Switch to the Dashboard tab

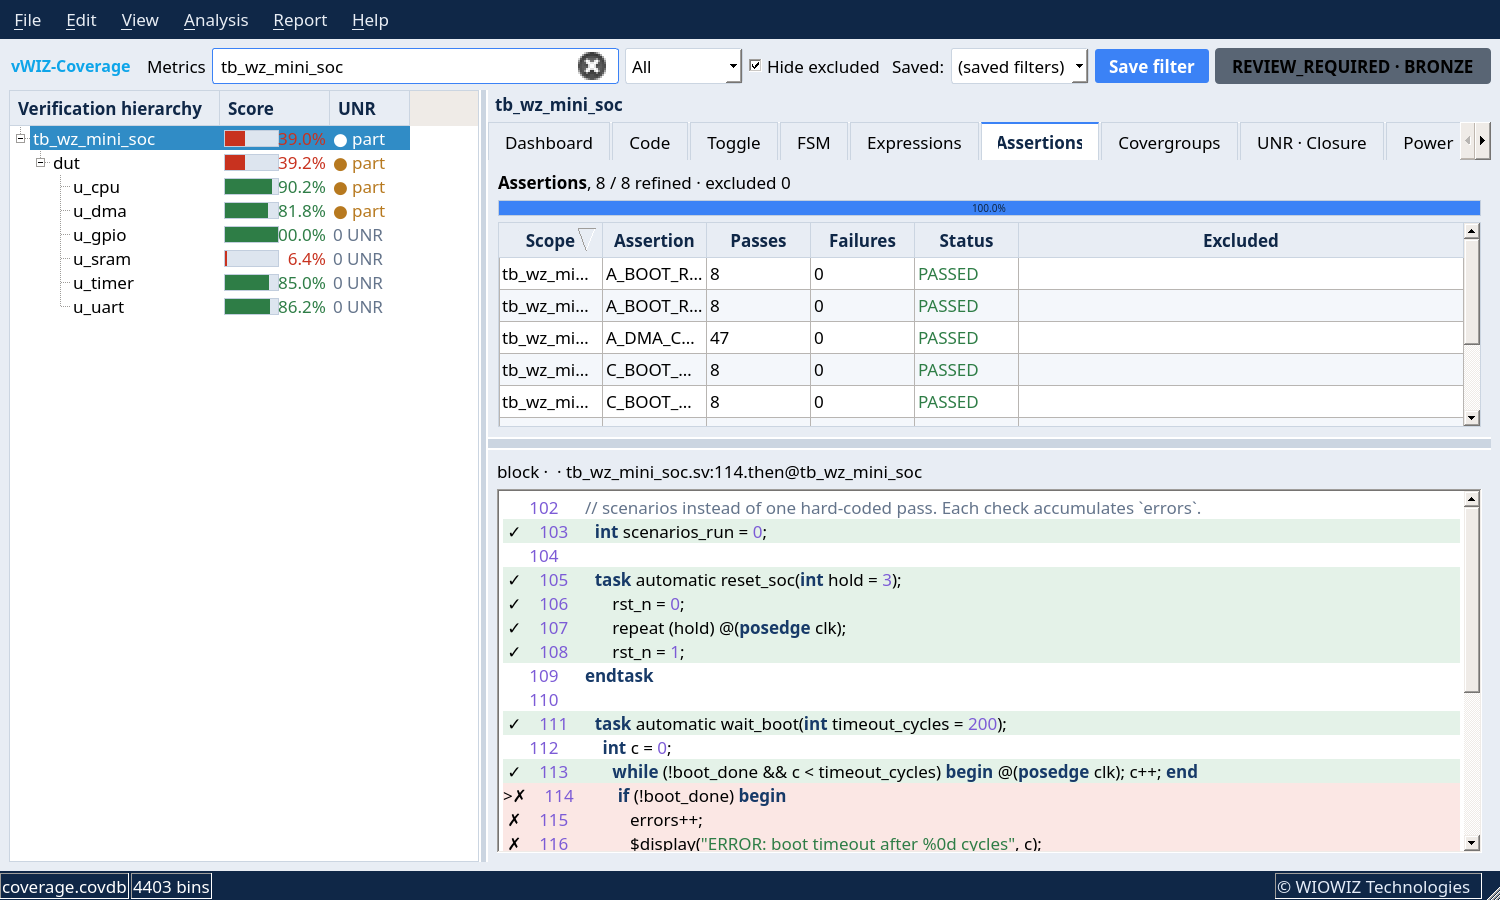(549, 142)
